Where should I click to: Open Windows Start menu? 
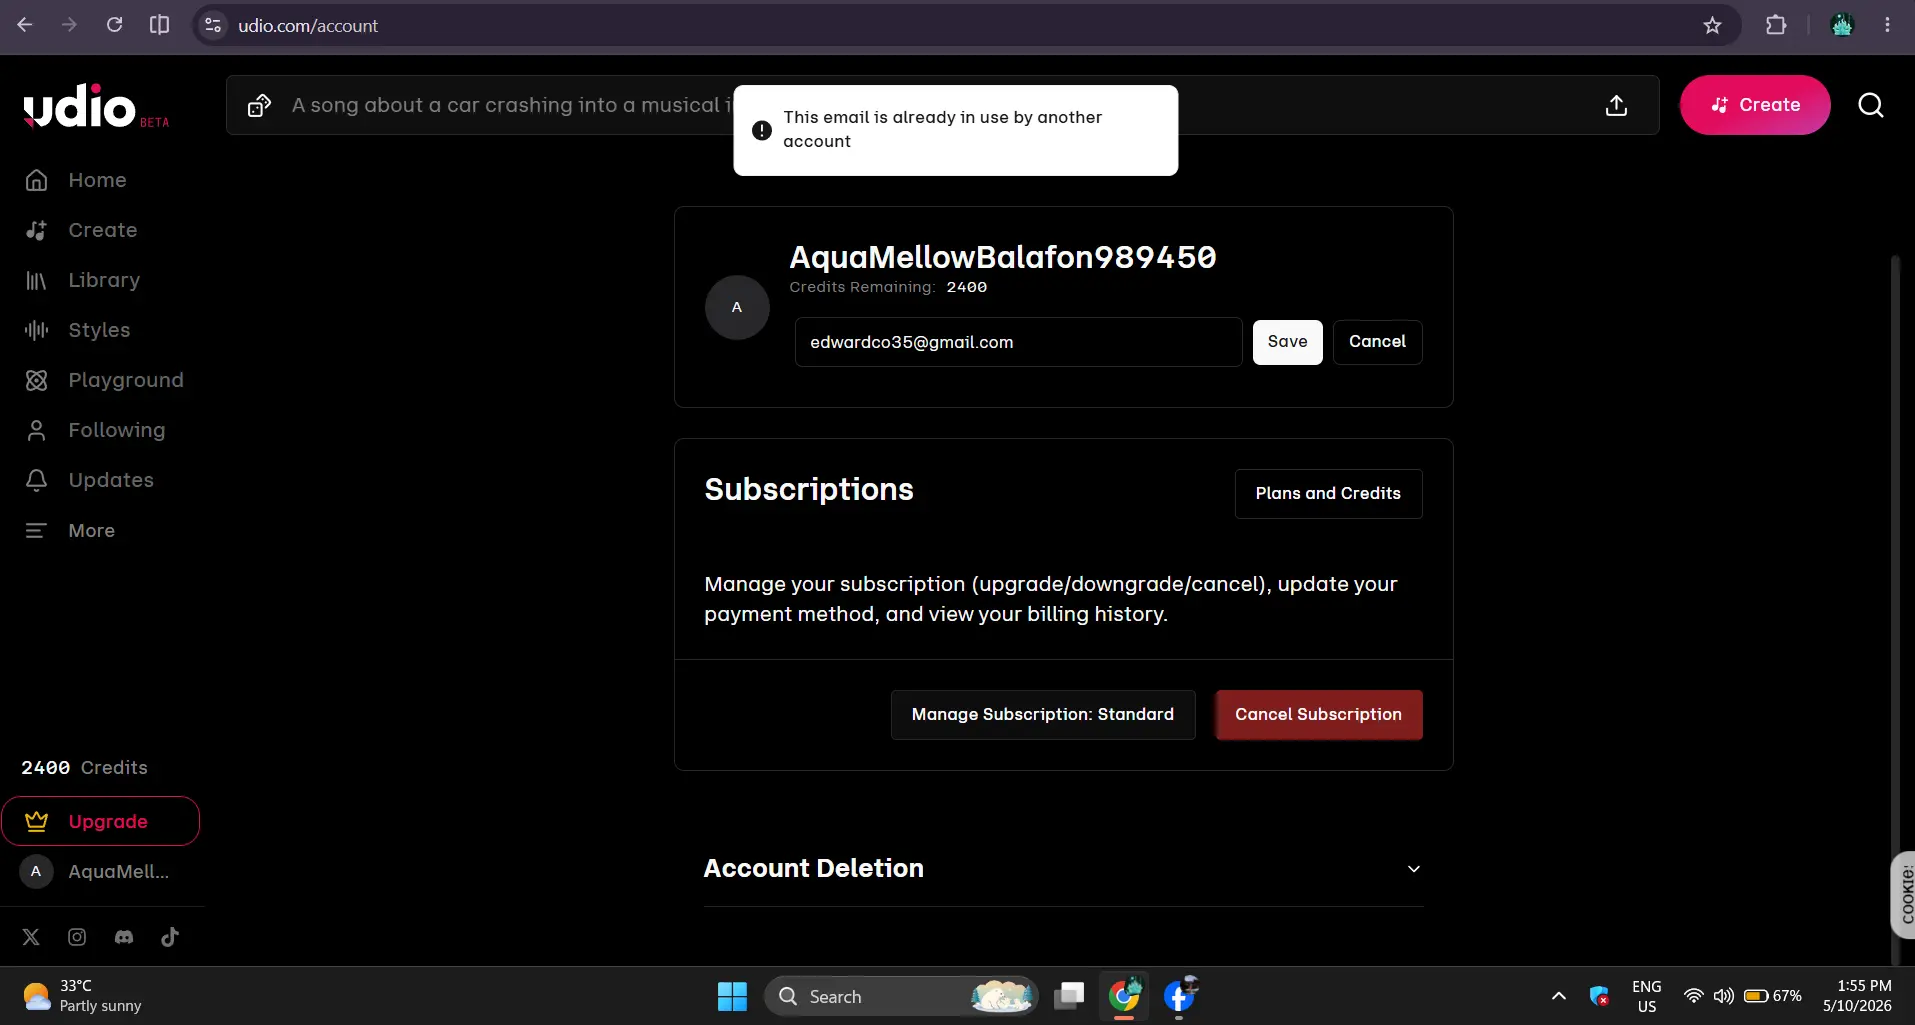(732, 996)
